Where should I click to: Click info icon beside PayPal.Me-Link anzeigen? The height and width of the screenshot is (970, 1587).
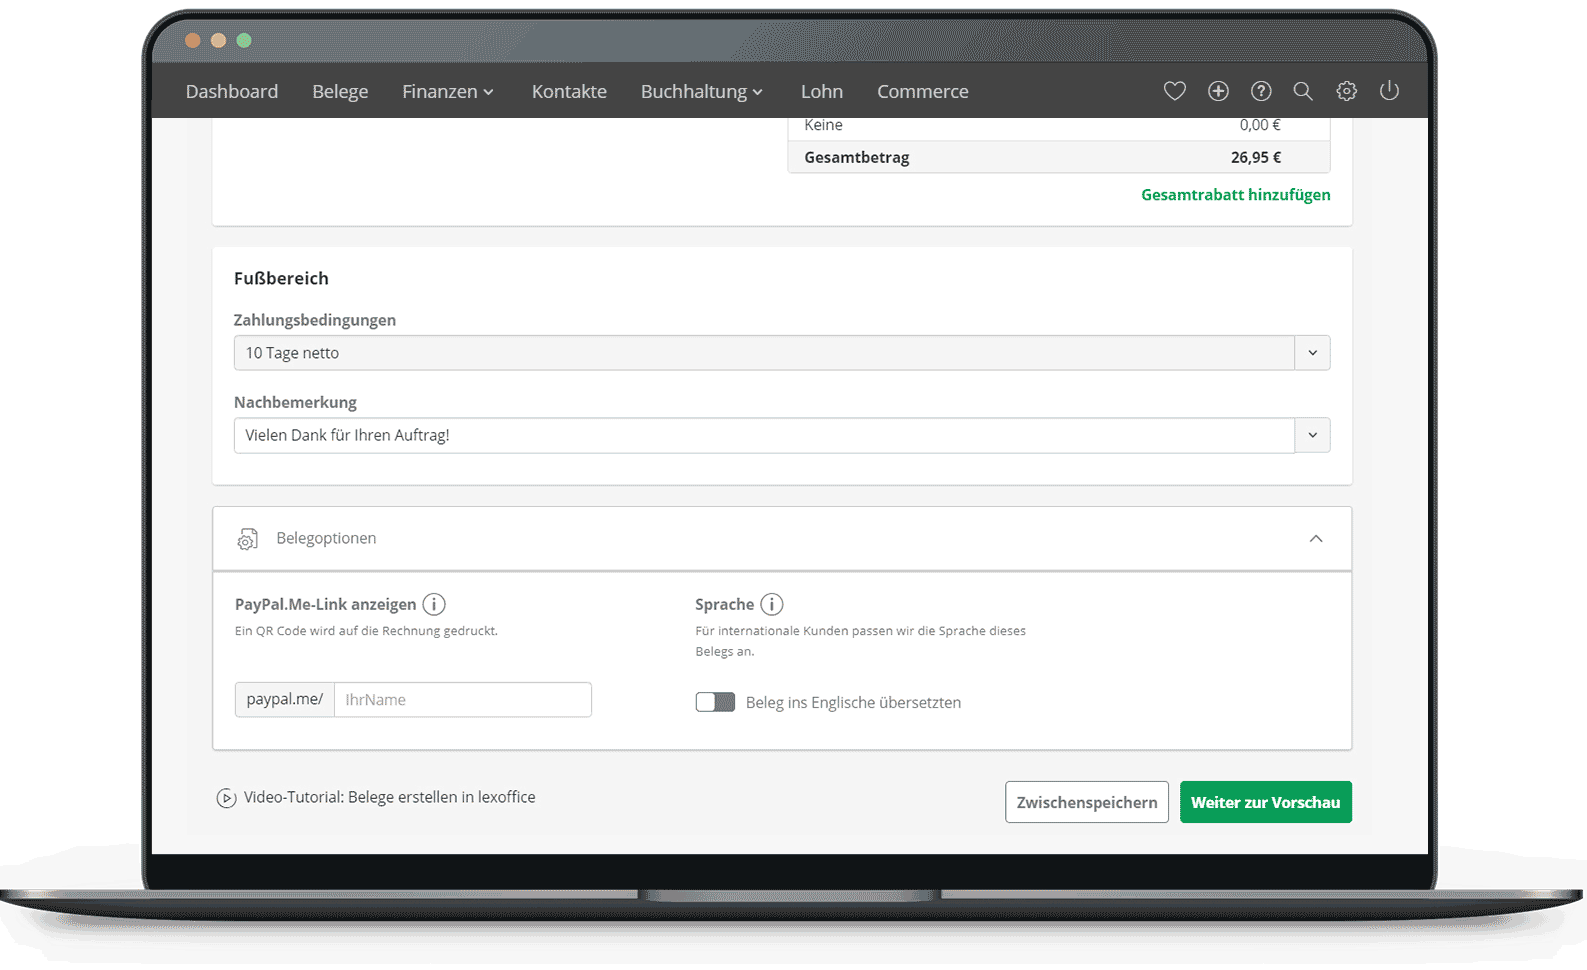[434, 604]
